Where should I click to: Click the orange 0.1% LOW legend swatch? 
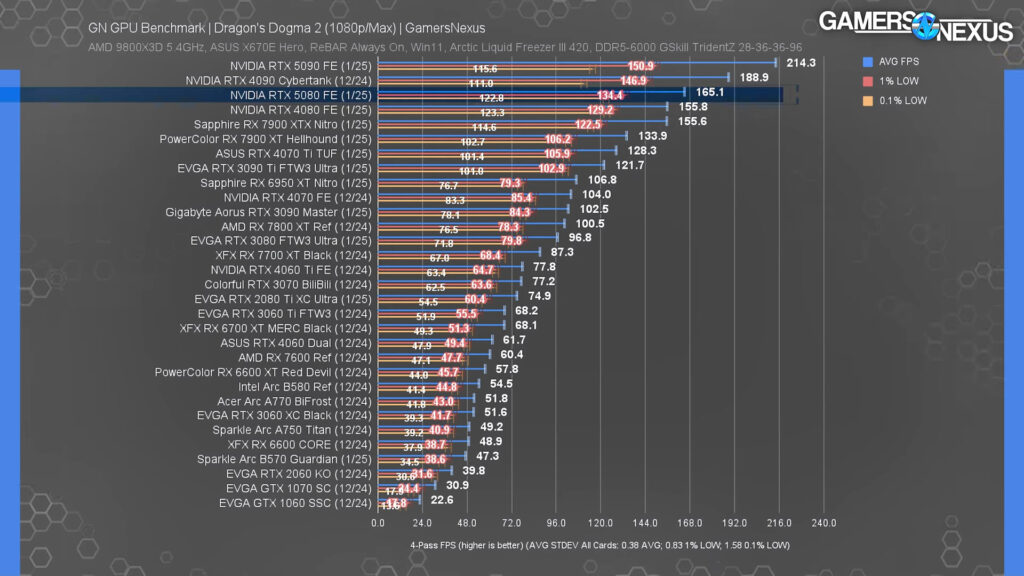click(868, 101)
